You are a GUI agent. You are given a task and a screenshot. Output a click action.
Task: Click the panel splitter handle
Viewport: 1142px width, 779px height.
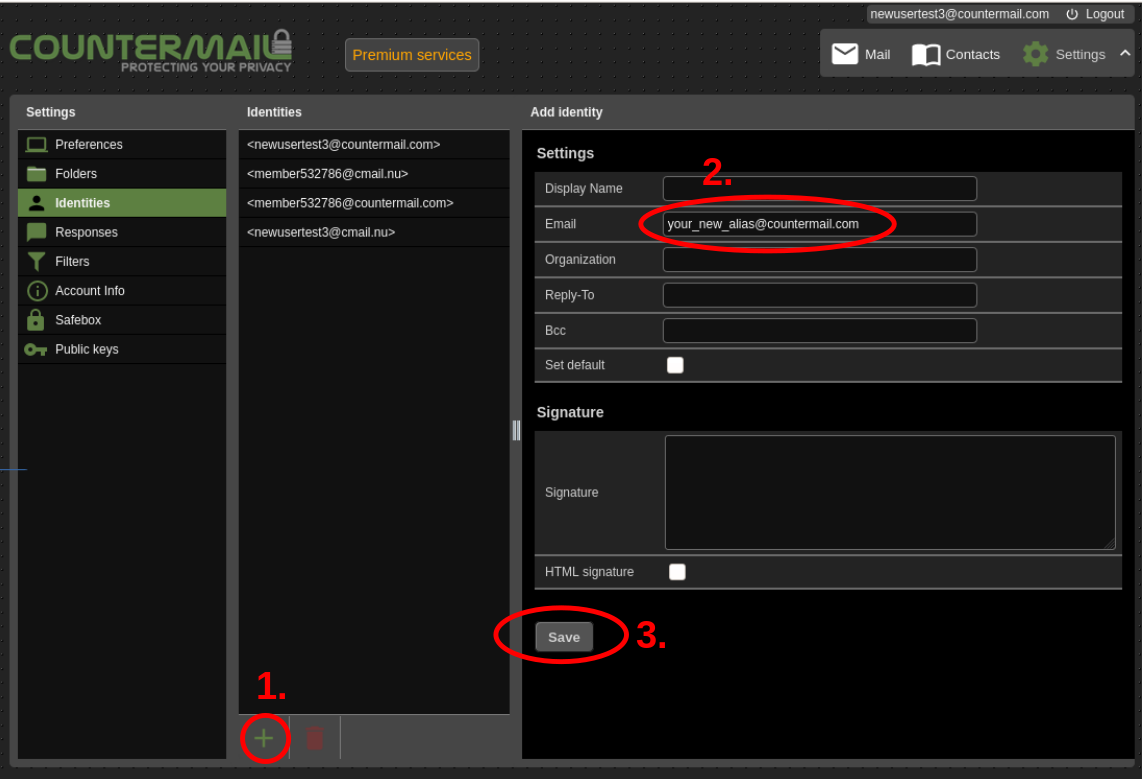516,430
